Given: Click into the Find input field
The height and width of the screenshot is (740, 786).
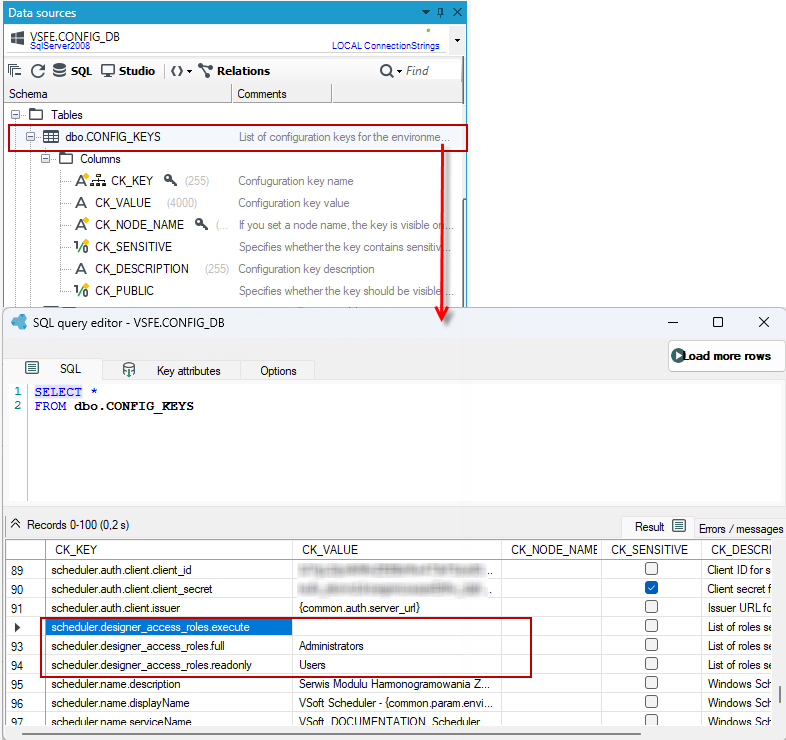Looking at the screenshot, I should click(431, 71).
